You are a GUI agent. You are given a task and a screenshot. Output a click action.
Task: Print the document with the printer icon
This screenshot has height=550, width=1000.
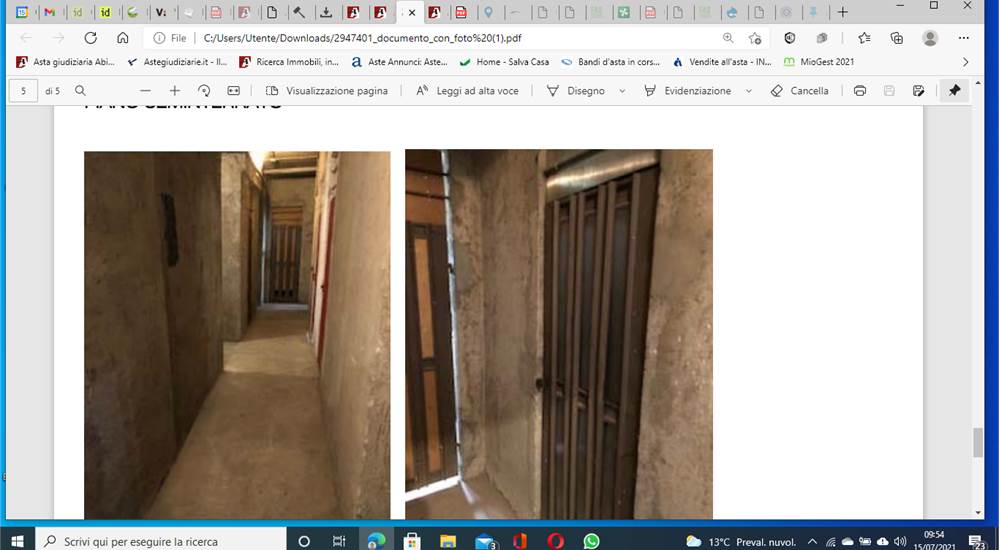click(x=860, y=91)
